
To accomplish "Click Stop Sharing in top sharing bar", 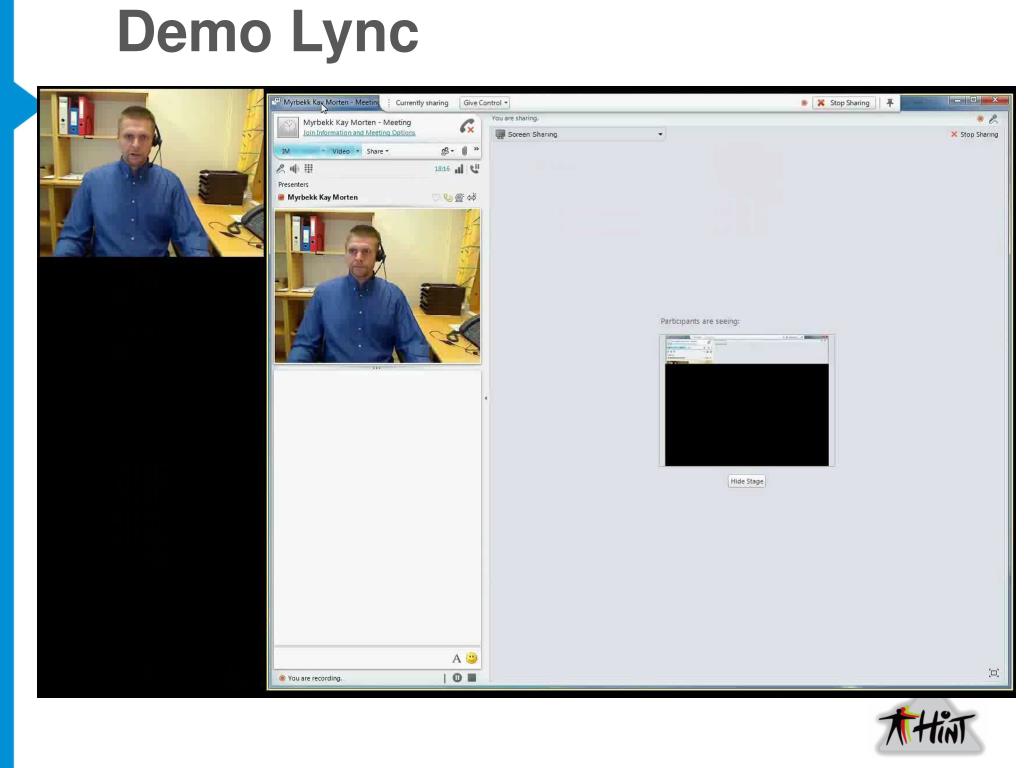I will [843, 103].
